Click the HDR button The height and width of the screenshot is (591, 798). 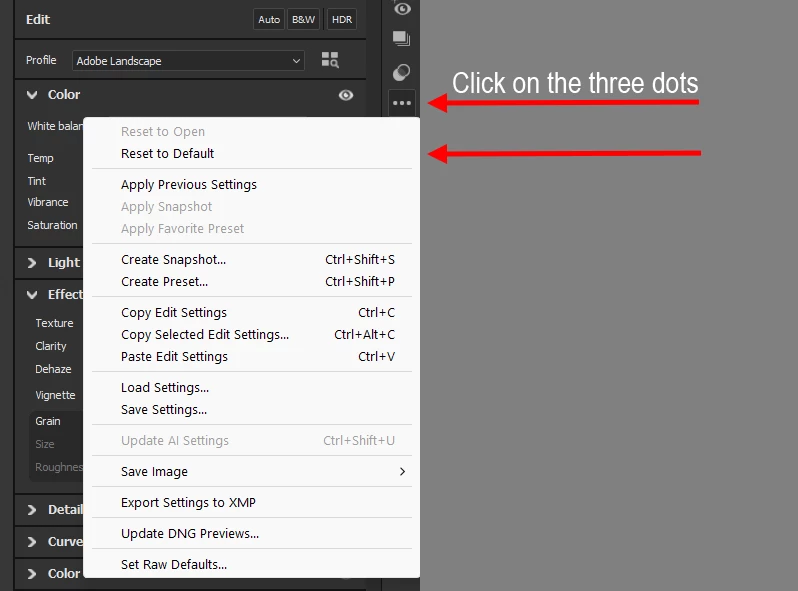(x=341, y=20)
